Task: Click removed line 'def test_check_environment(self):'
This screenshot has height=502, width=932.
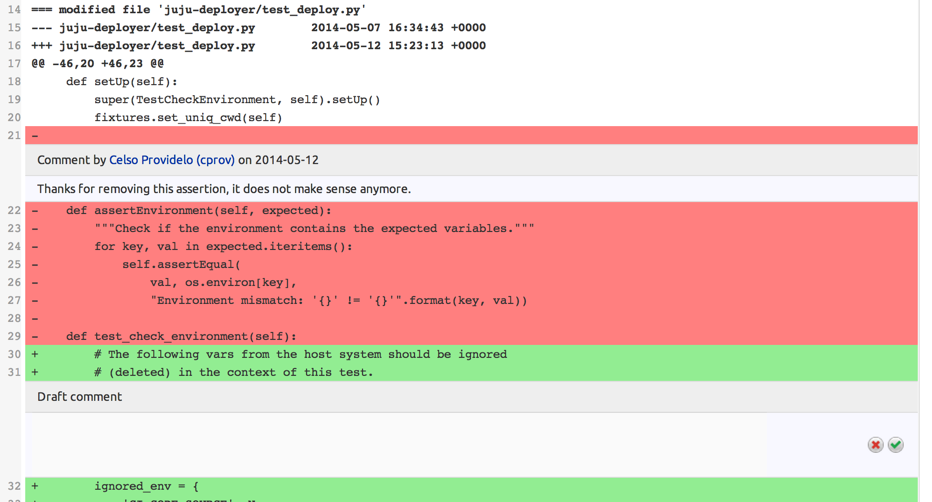Action: [x=181, y=337]
